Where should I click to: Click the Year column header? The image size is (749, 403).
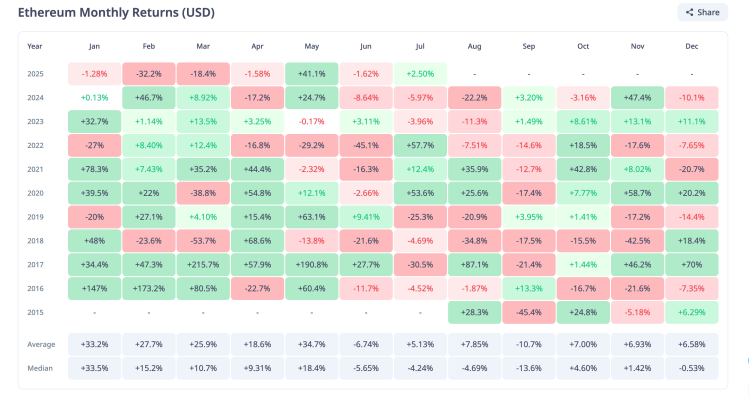pyautogui.click(x=35, y=46)
